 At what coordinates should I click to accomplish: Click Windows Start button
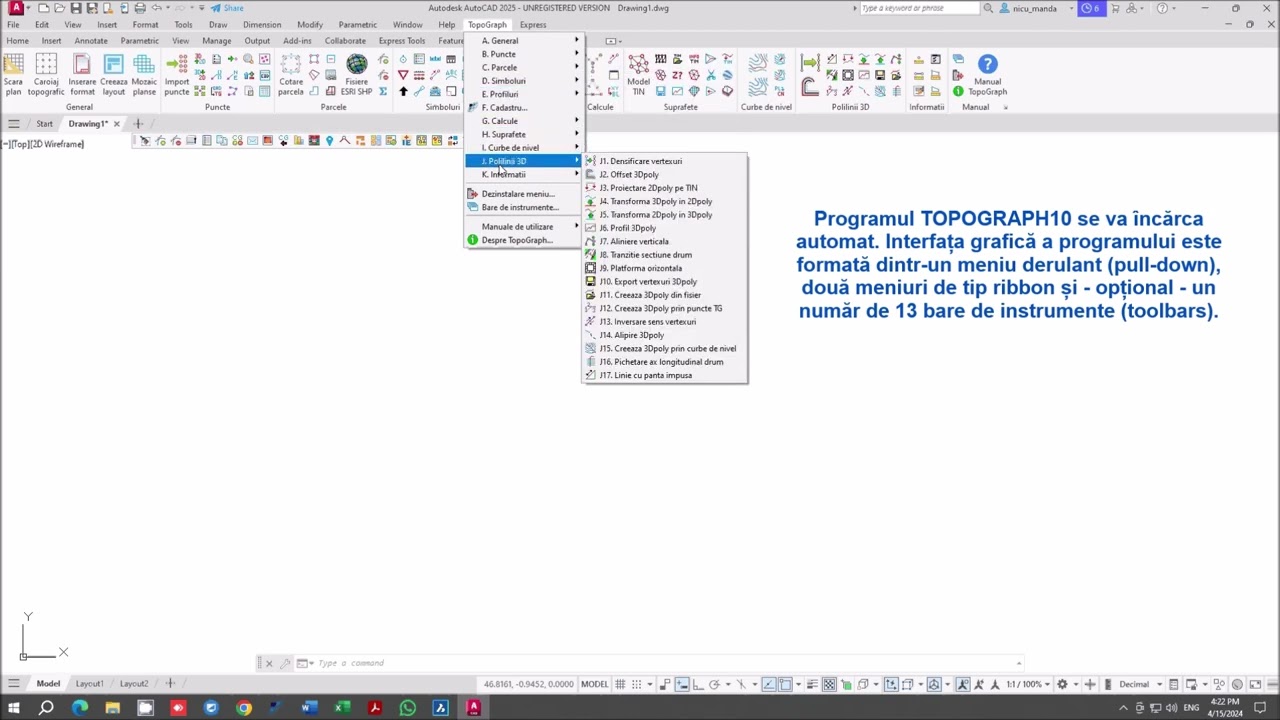click(14, 708)
